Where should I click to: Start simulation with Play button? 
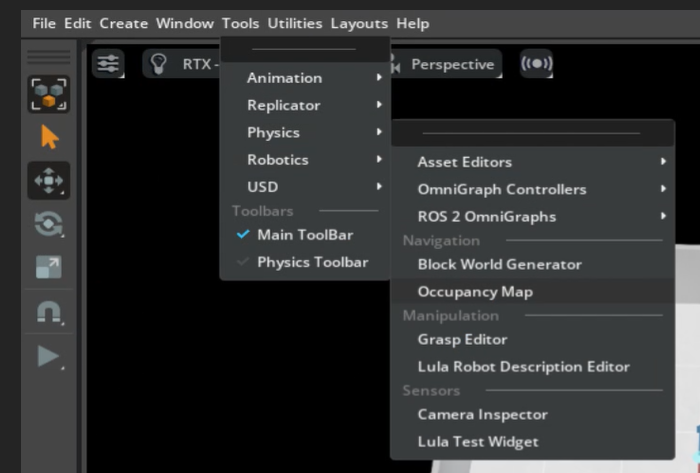click(49, 357)
